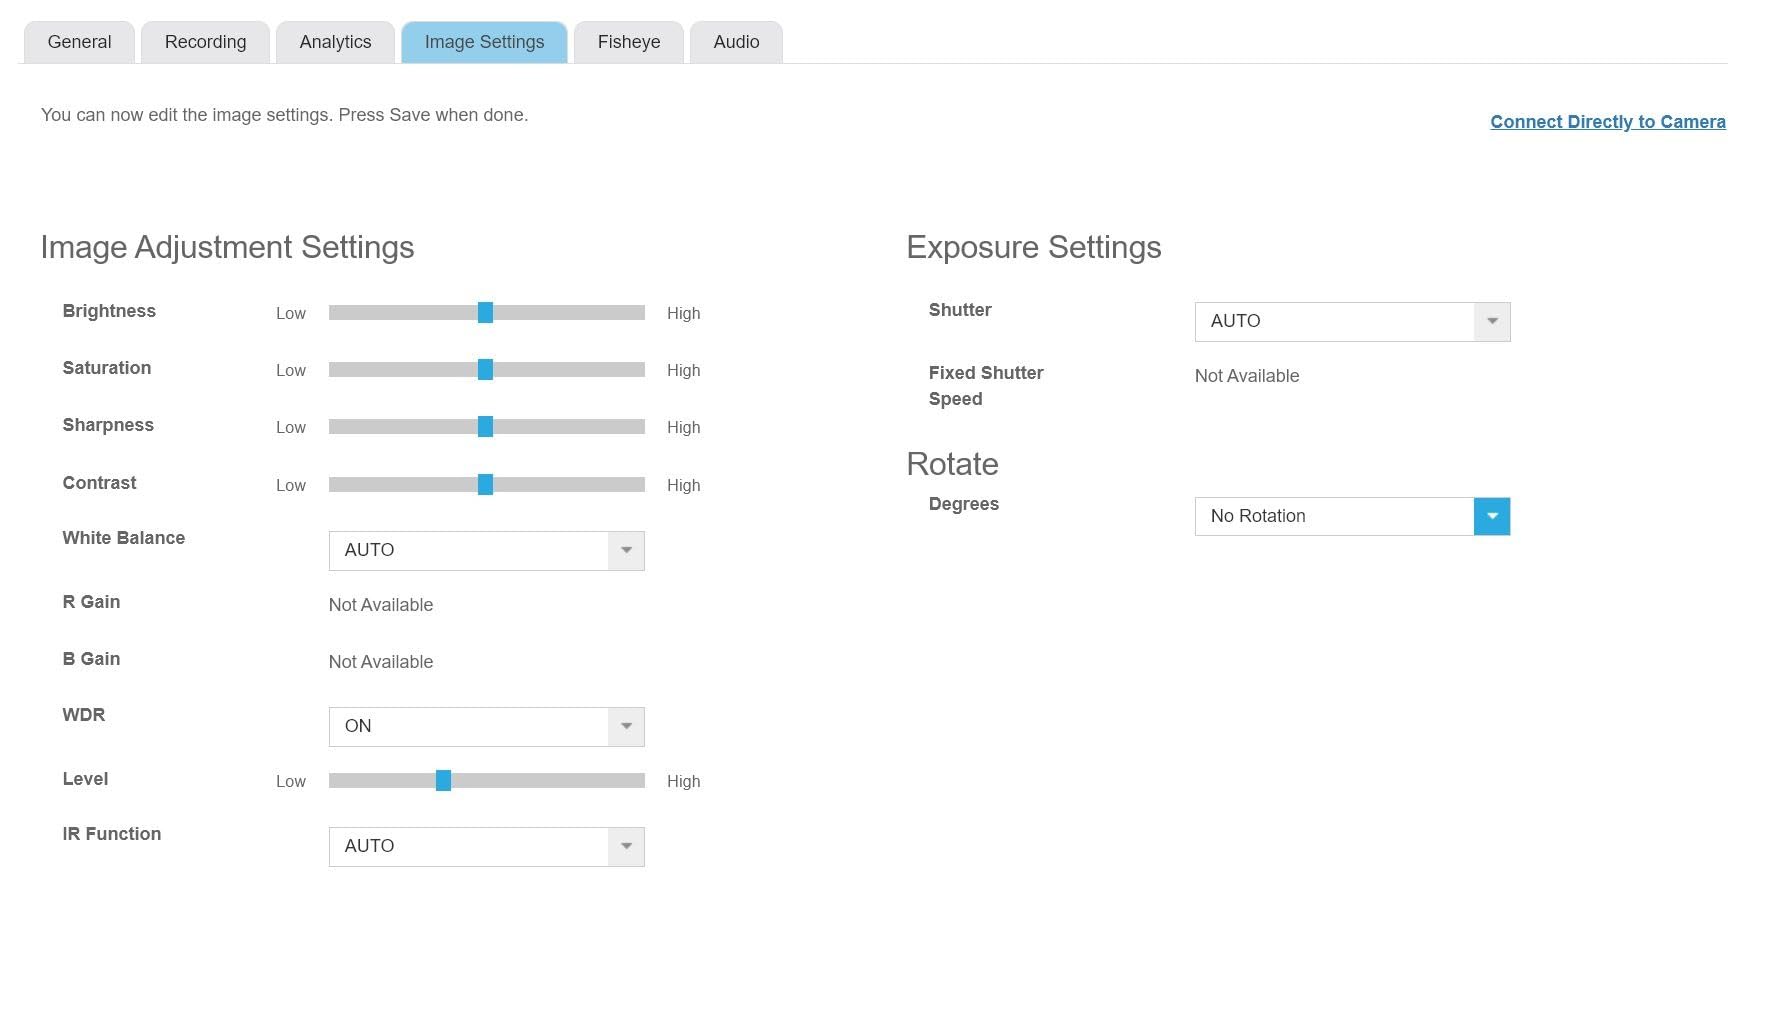Click the WDR Level slider handle
Screen dimensions: 1777x1019
[443, 781]
